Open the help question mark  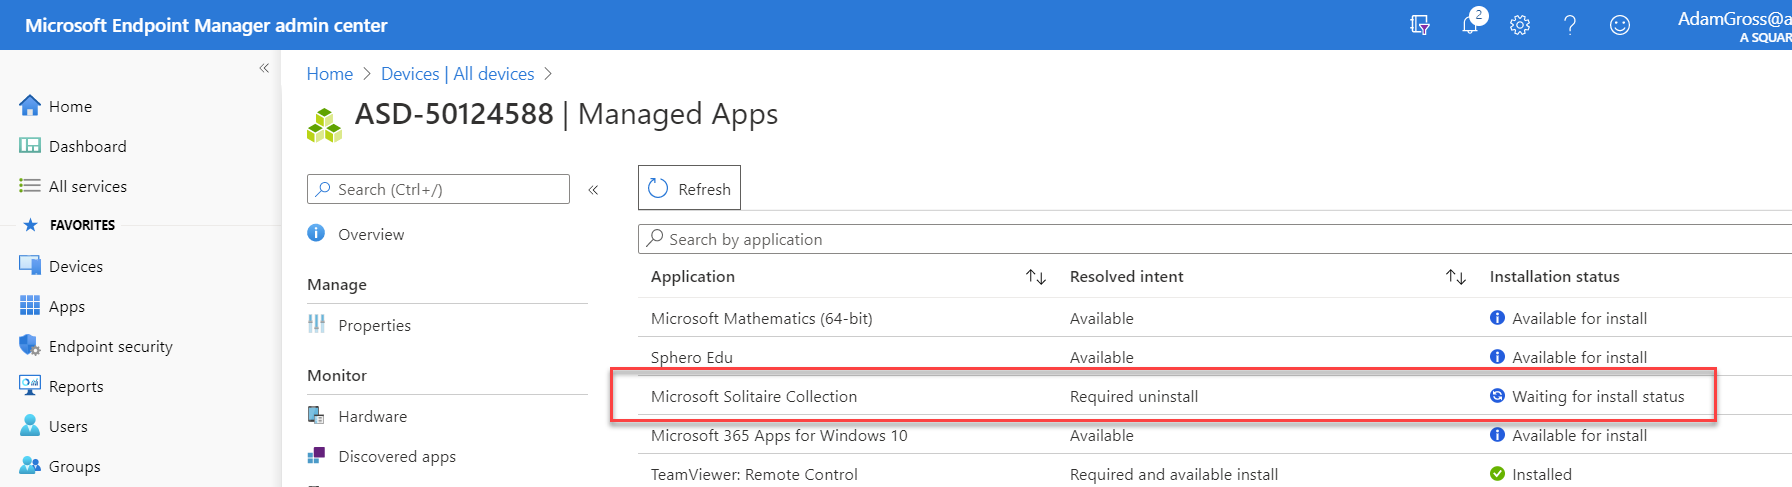click(1570, 25)
